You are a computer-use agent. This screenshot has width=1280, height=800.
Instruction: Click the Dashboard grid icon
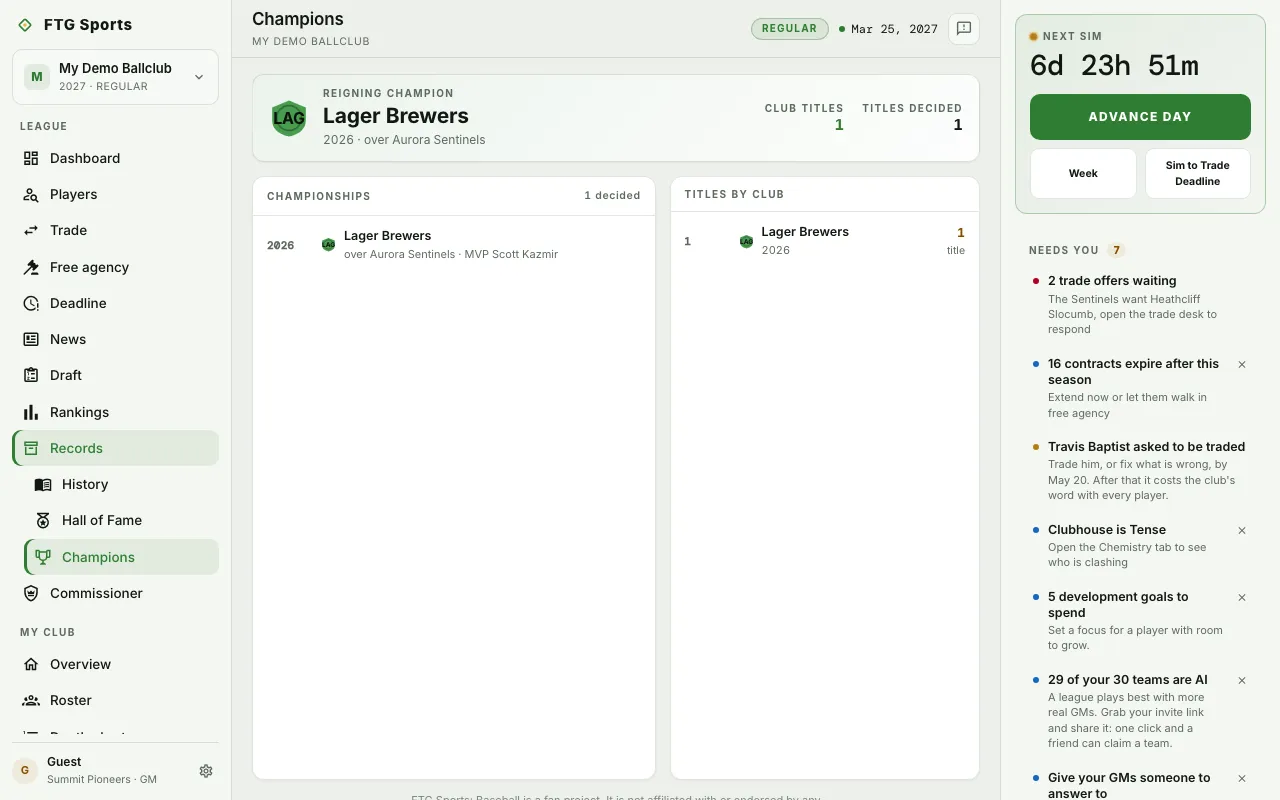[31, 158]
